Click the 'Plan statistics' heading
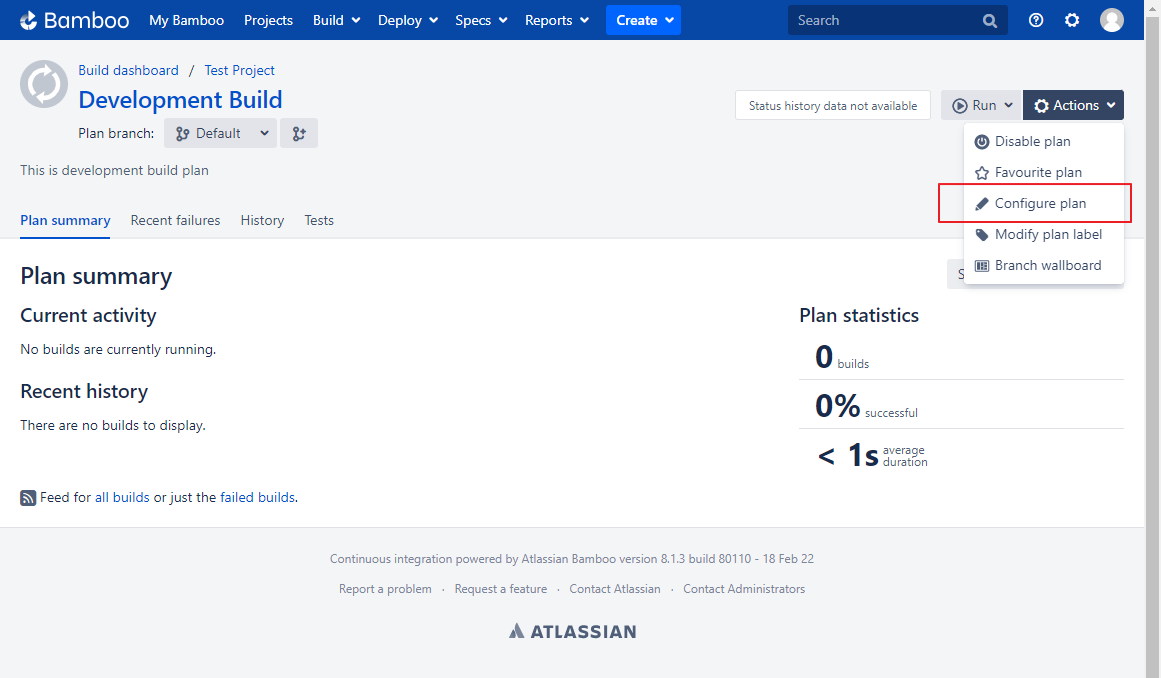 [859, 315]
